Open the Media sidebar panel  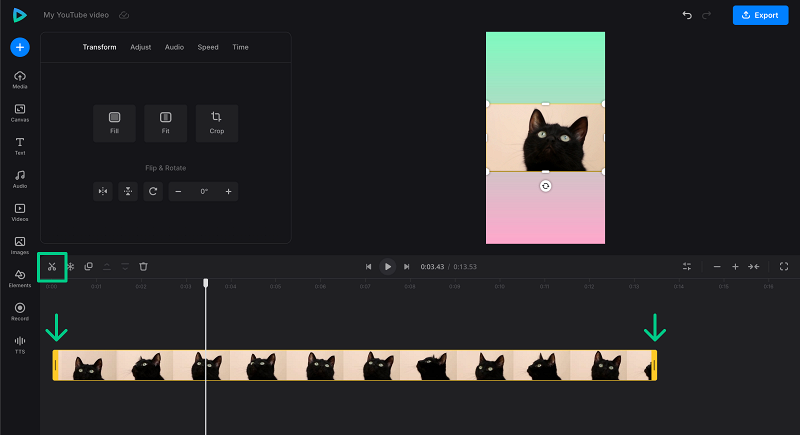click(20, 80)
